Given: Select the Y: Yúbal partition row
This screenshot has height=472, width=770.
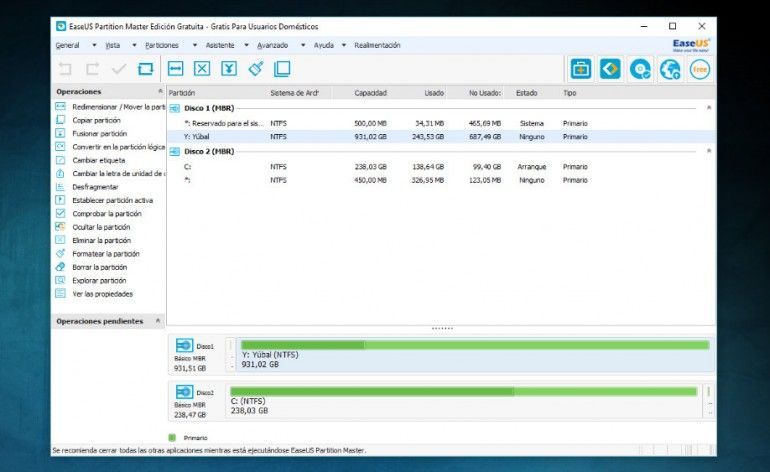Looking at the screenshot, I should point(440,137).
